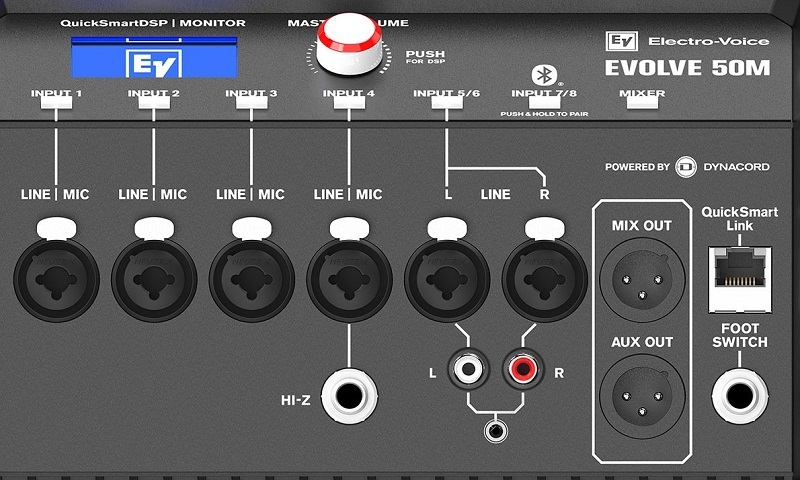Screen dimensions: 800x480
Task: Push INPUT 7/8 Bluetooth pair button
Action: [544, 102]
